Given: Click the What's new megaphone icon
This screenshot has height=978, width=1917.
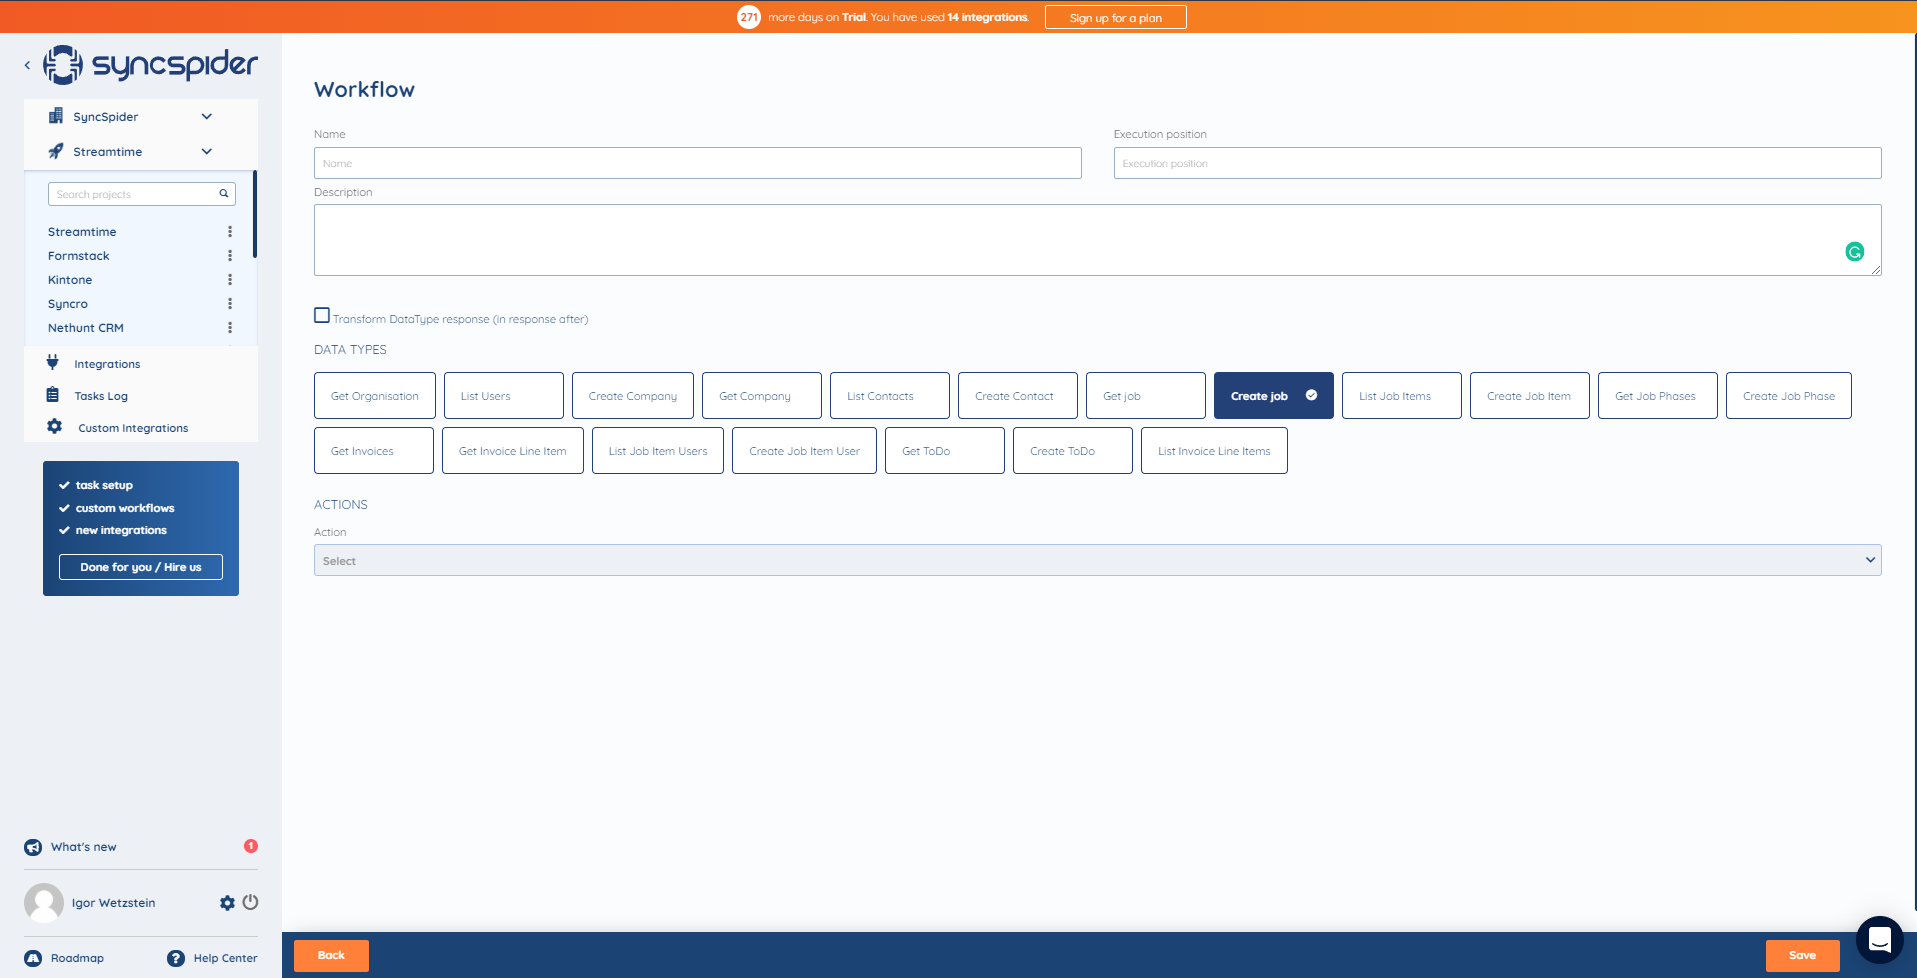Looking at the screenshot, I should coord(33,847).
